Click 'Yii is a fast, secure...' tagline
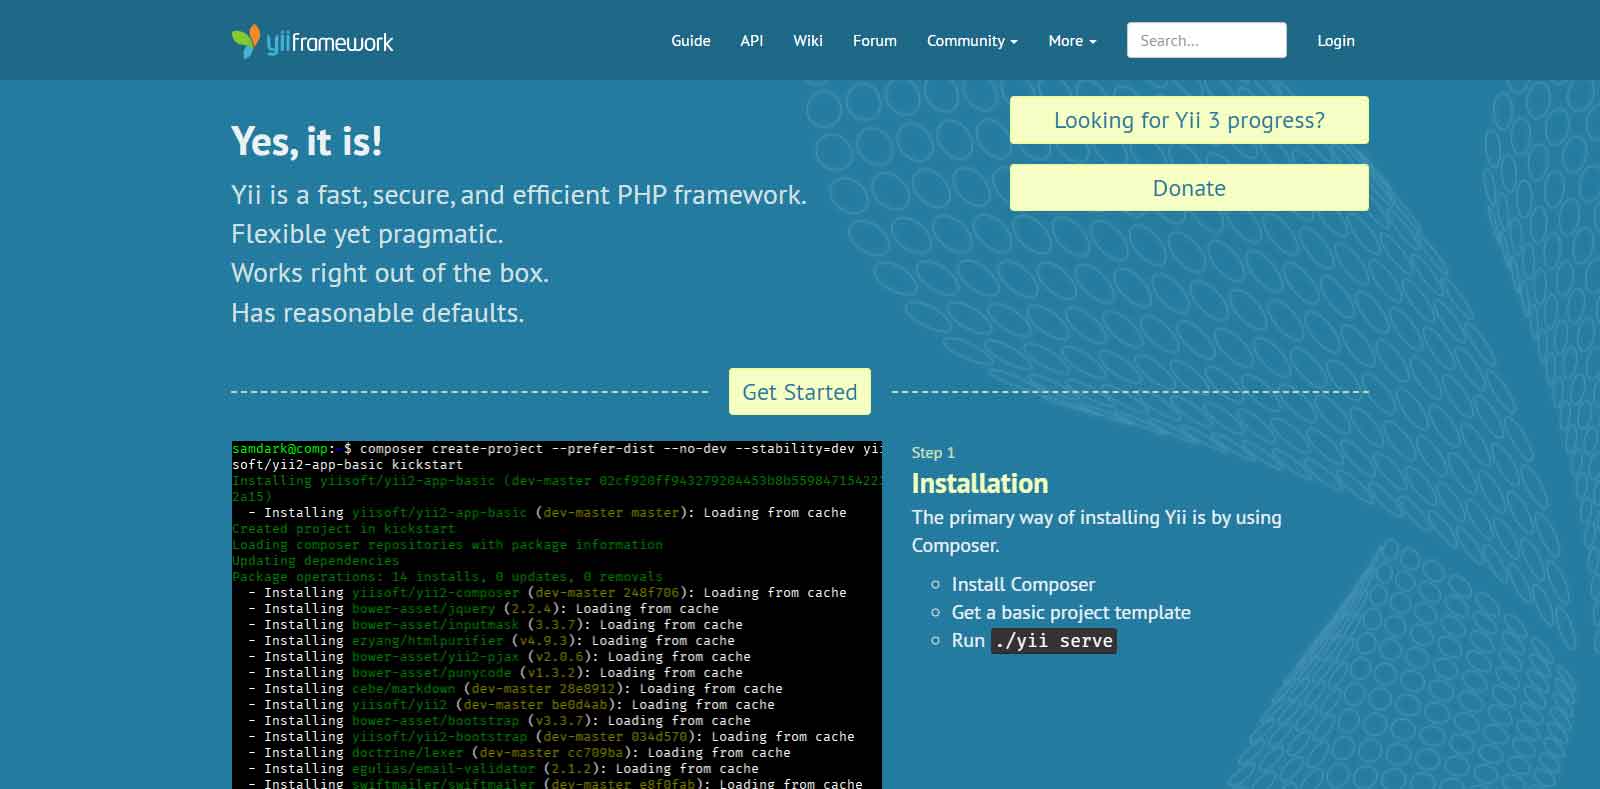1600x789 pixels. (519, 195)
